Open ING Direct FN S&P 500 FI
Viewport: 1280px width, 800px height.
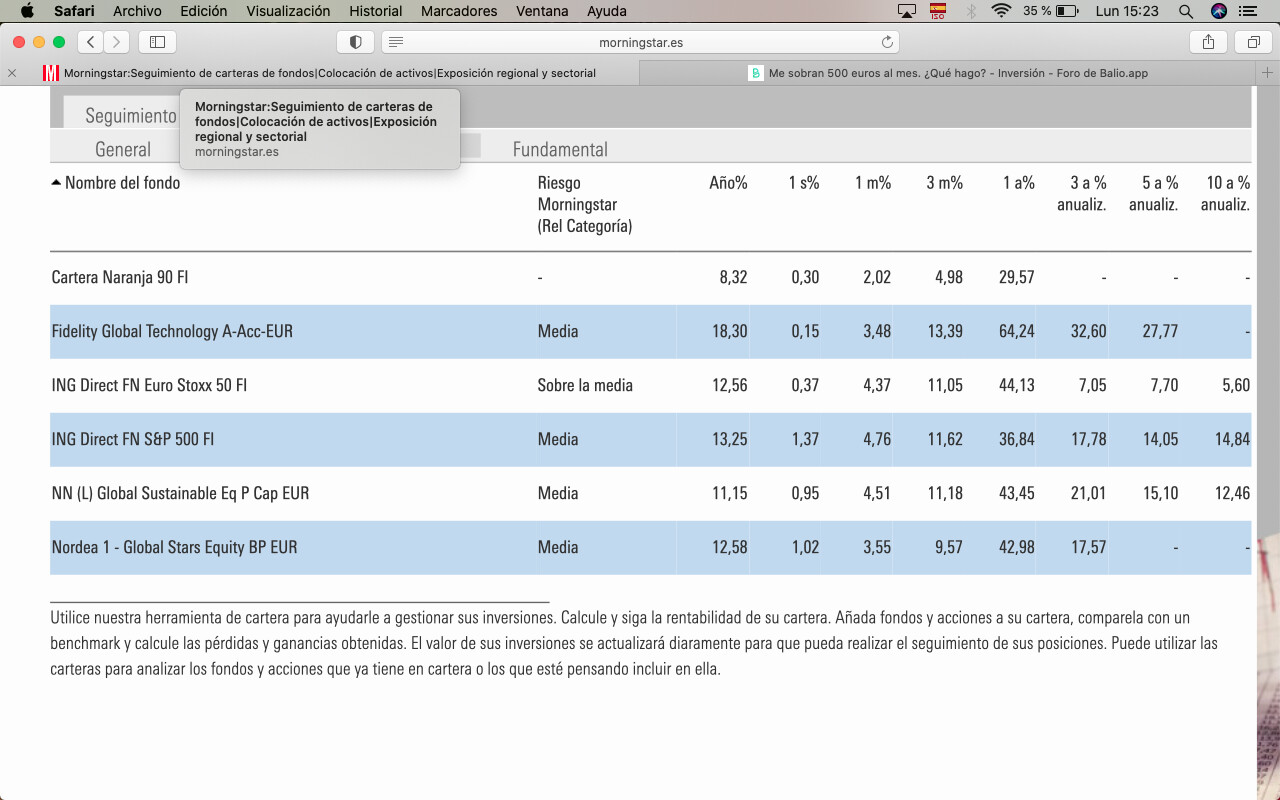point(133,439)
